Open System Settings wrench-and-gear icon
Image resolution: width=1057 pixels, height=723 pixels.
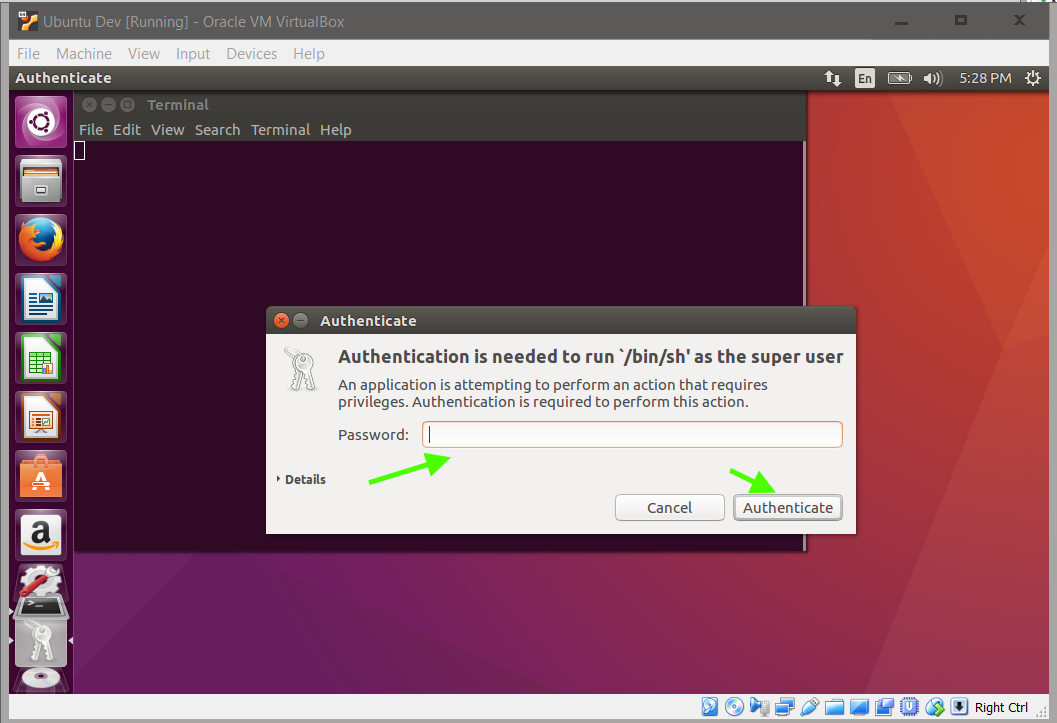[41, 579]
